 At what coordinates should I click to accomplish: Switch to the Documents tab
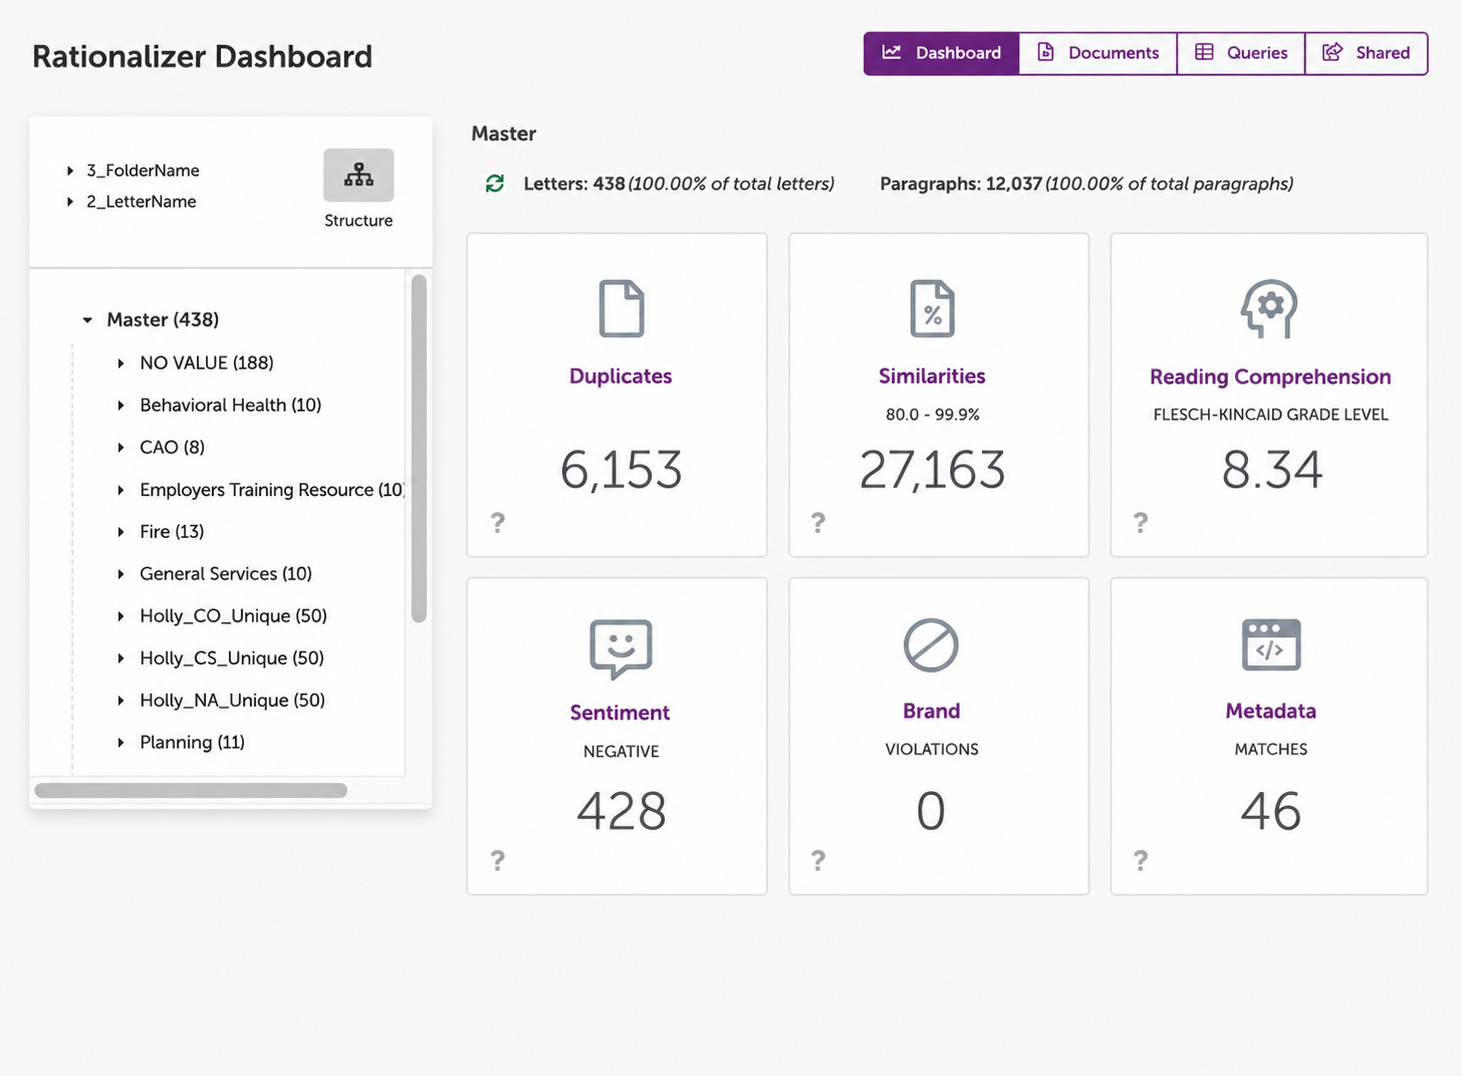[1098, 53]
